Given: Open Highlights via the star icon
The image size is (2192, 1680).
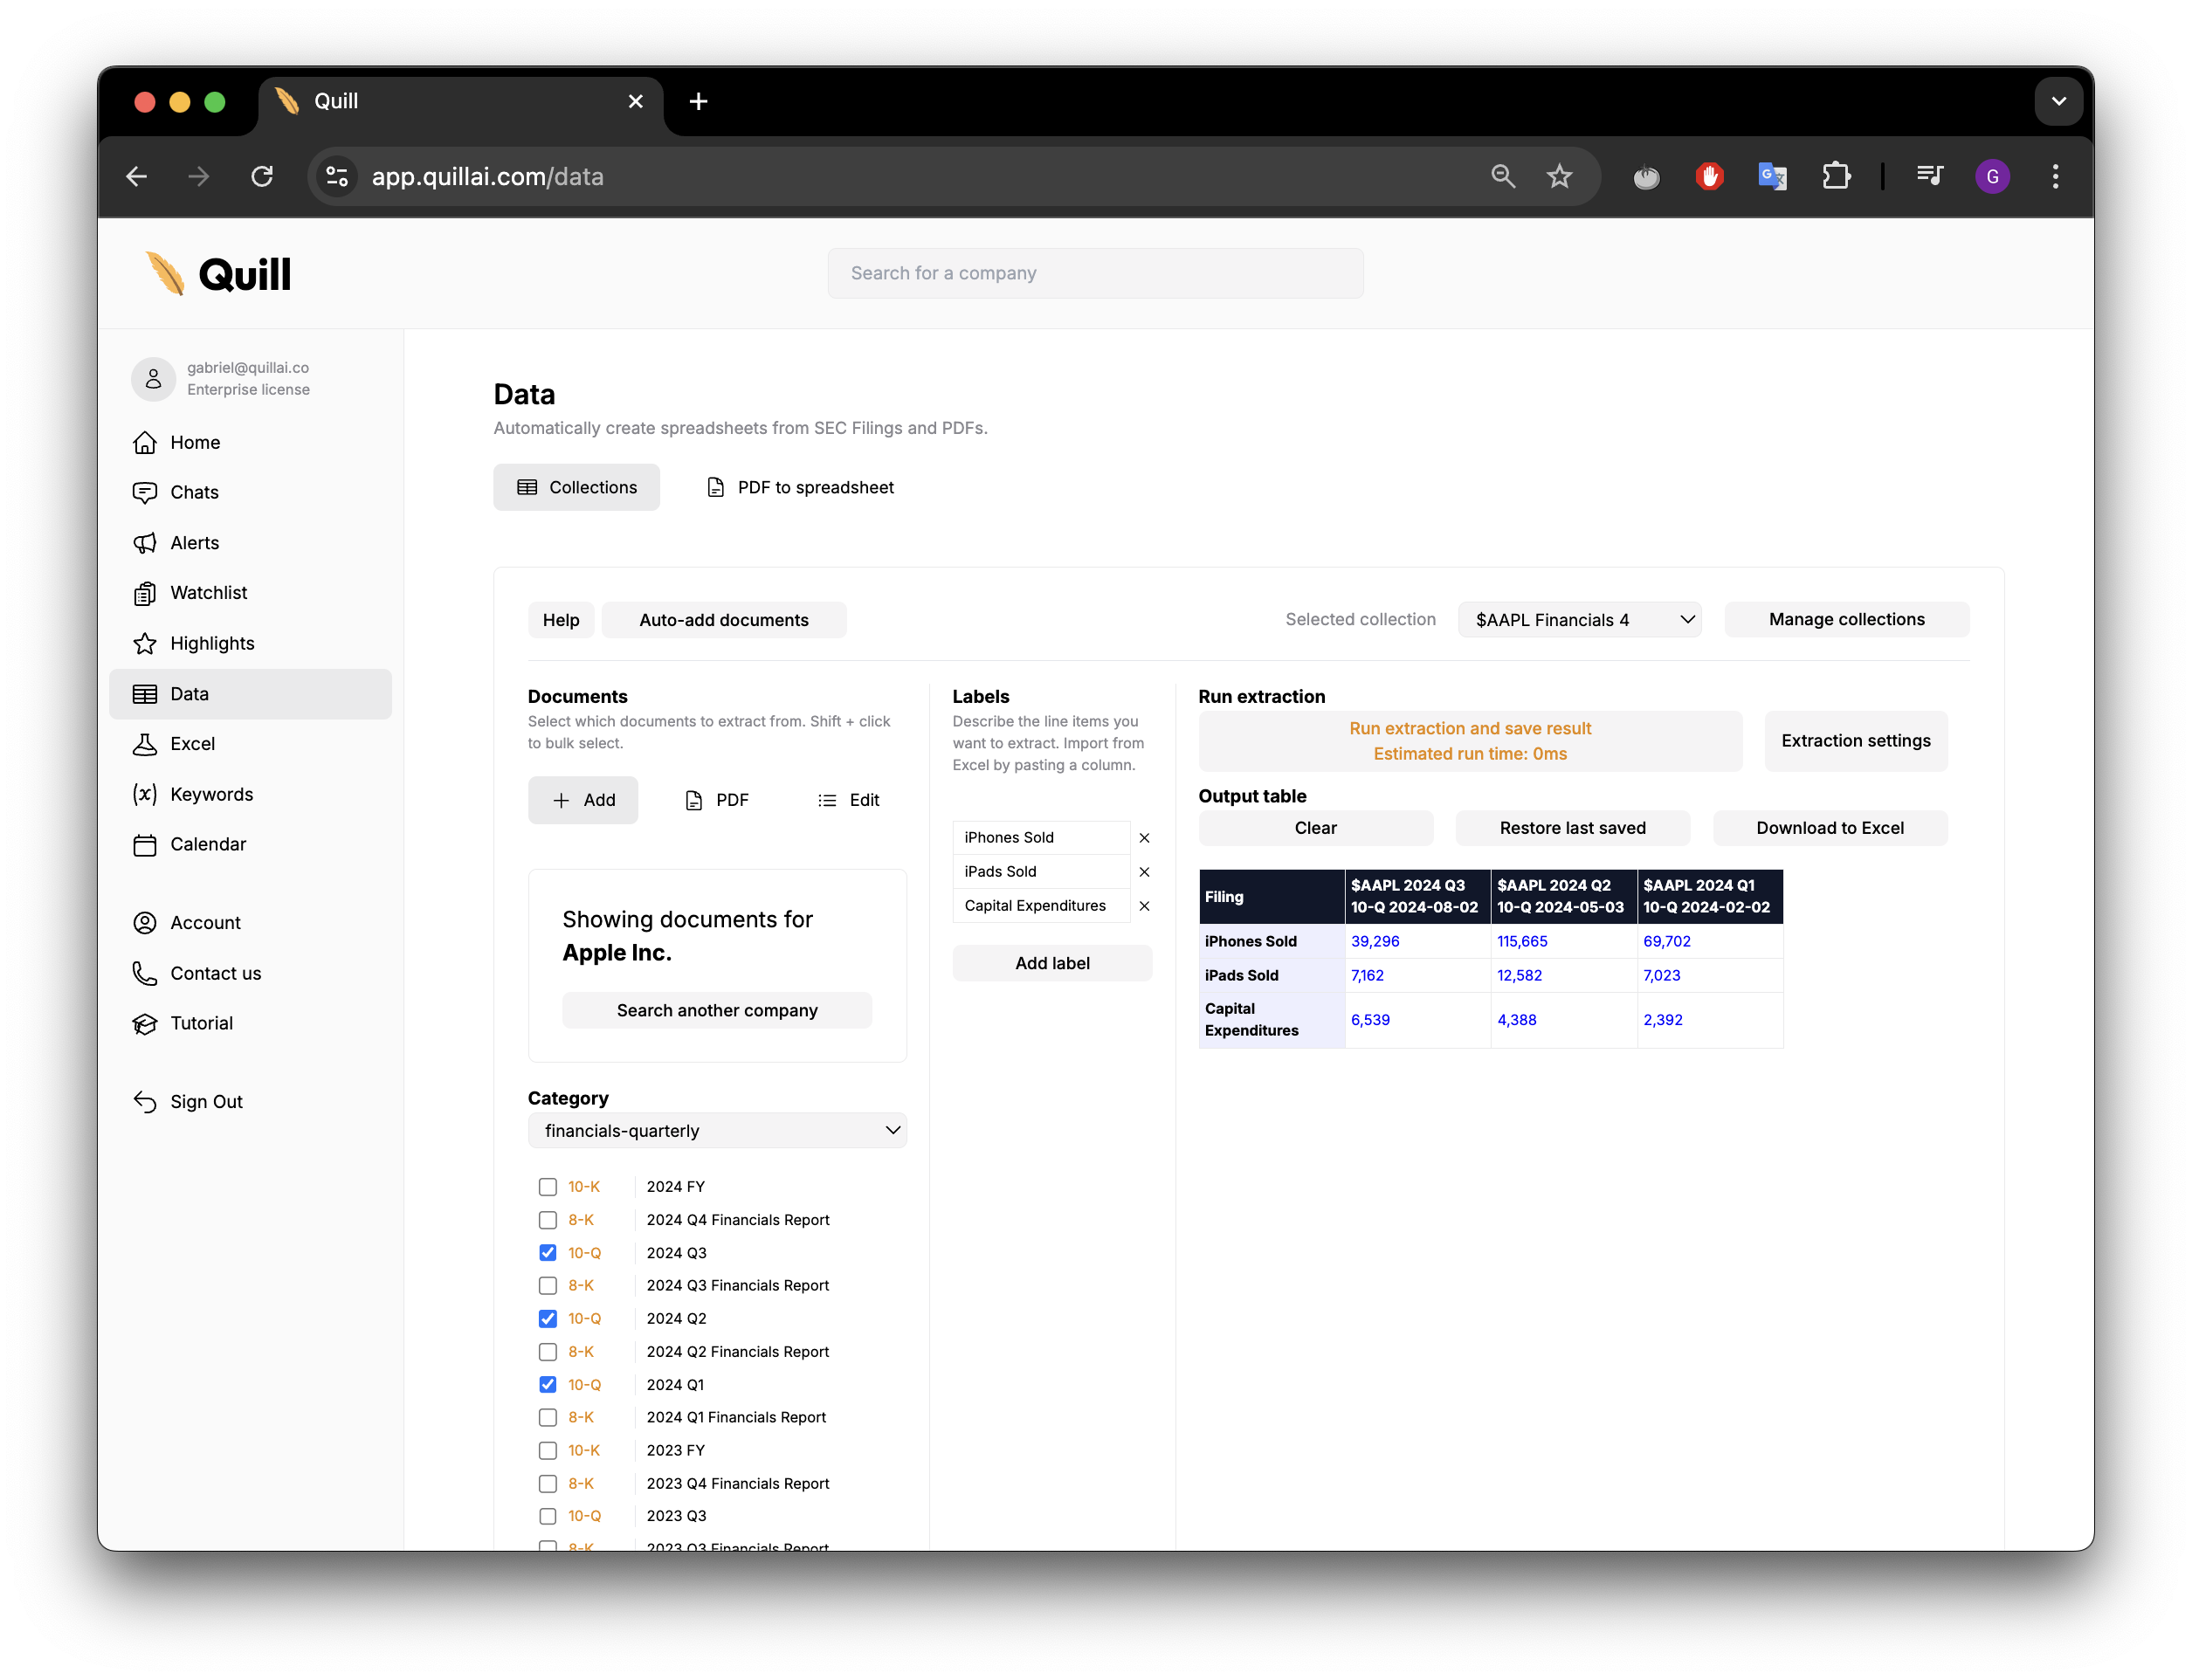Looking at the screenshot, I should click(x=146, y=643).
